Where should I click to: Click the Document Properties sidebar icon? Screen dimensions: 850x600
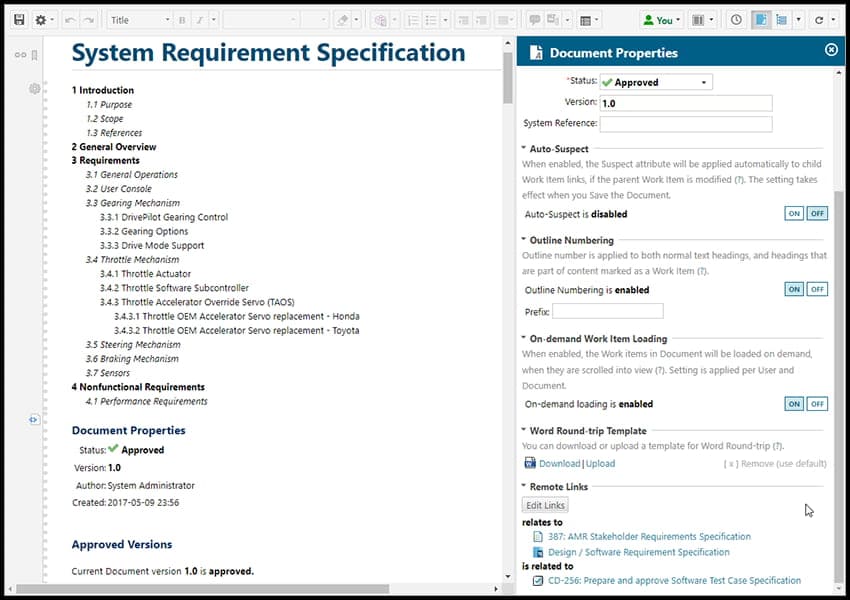tap(760, 20)
